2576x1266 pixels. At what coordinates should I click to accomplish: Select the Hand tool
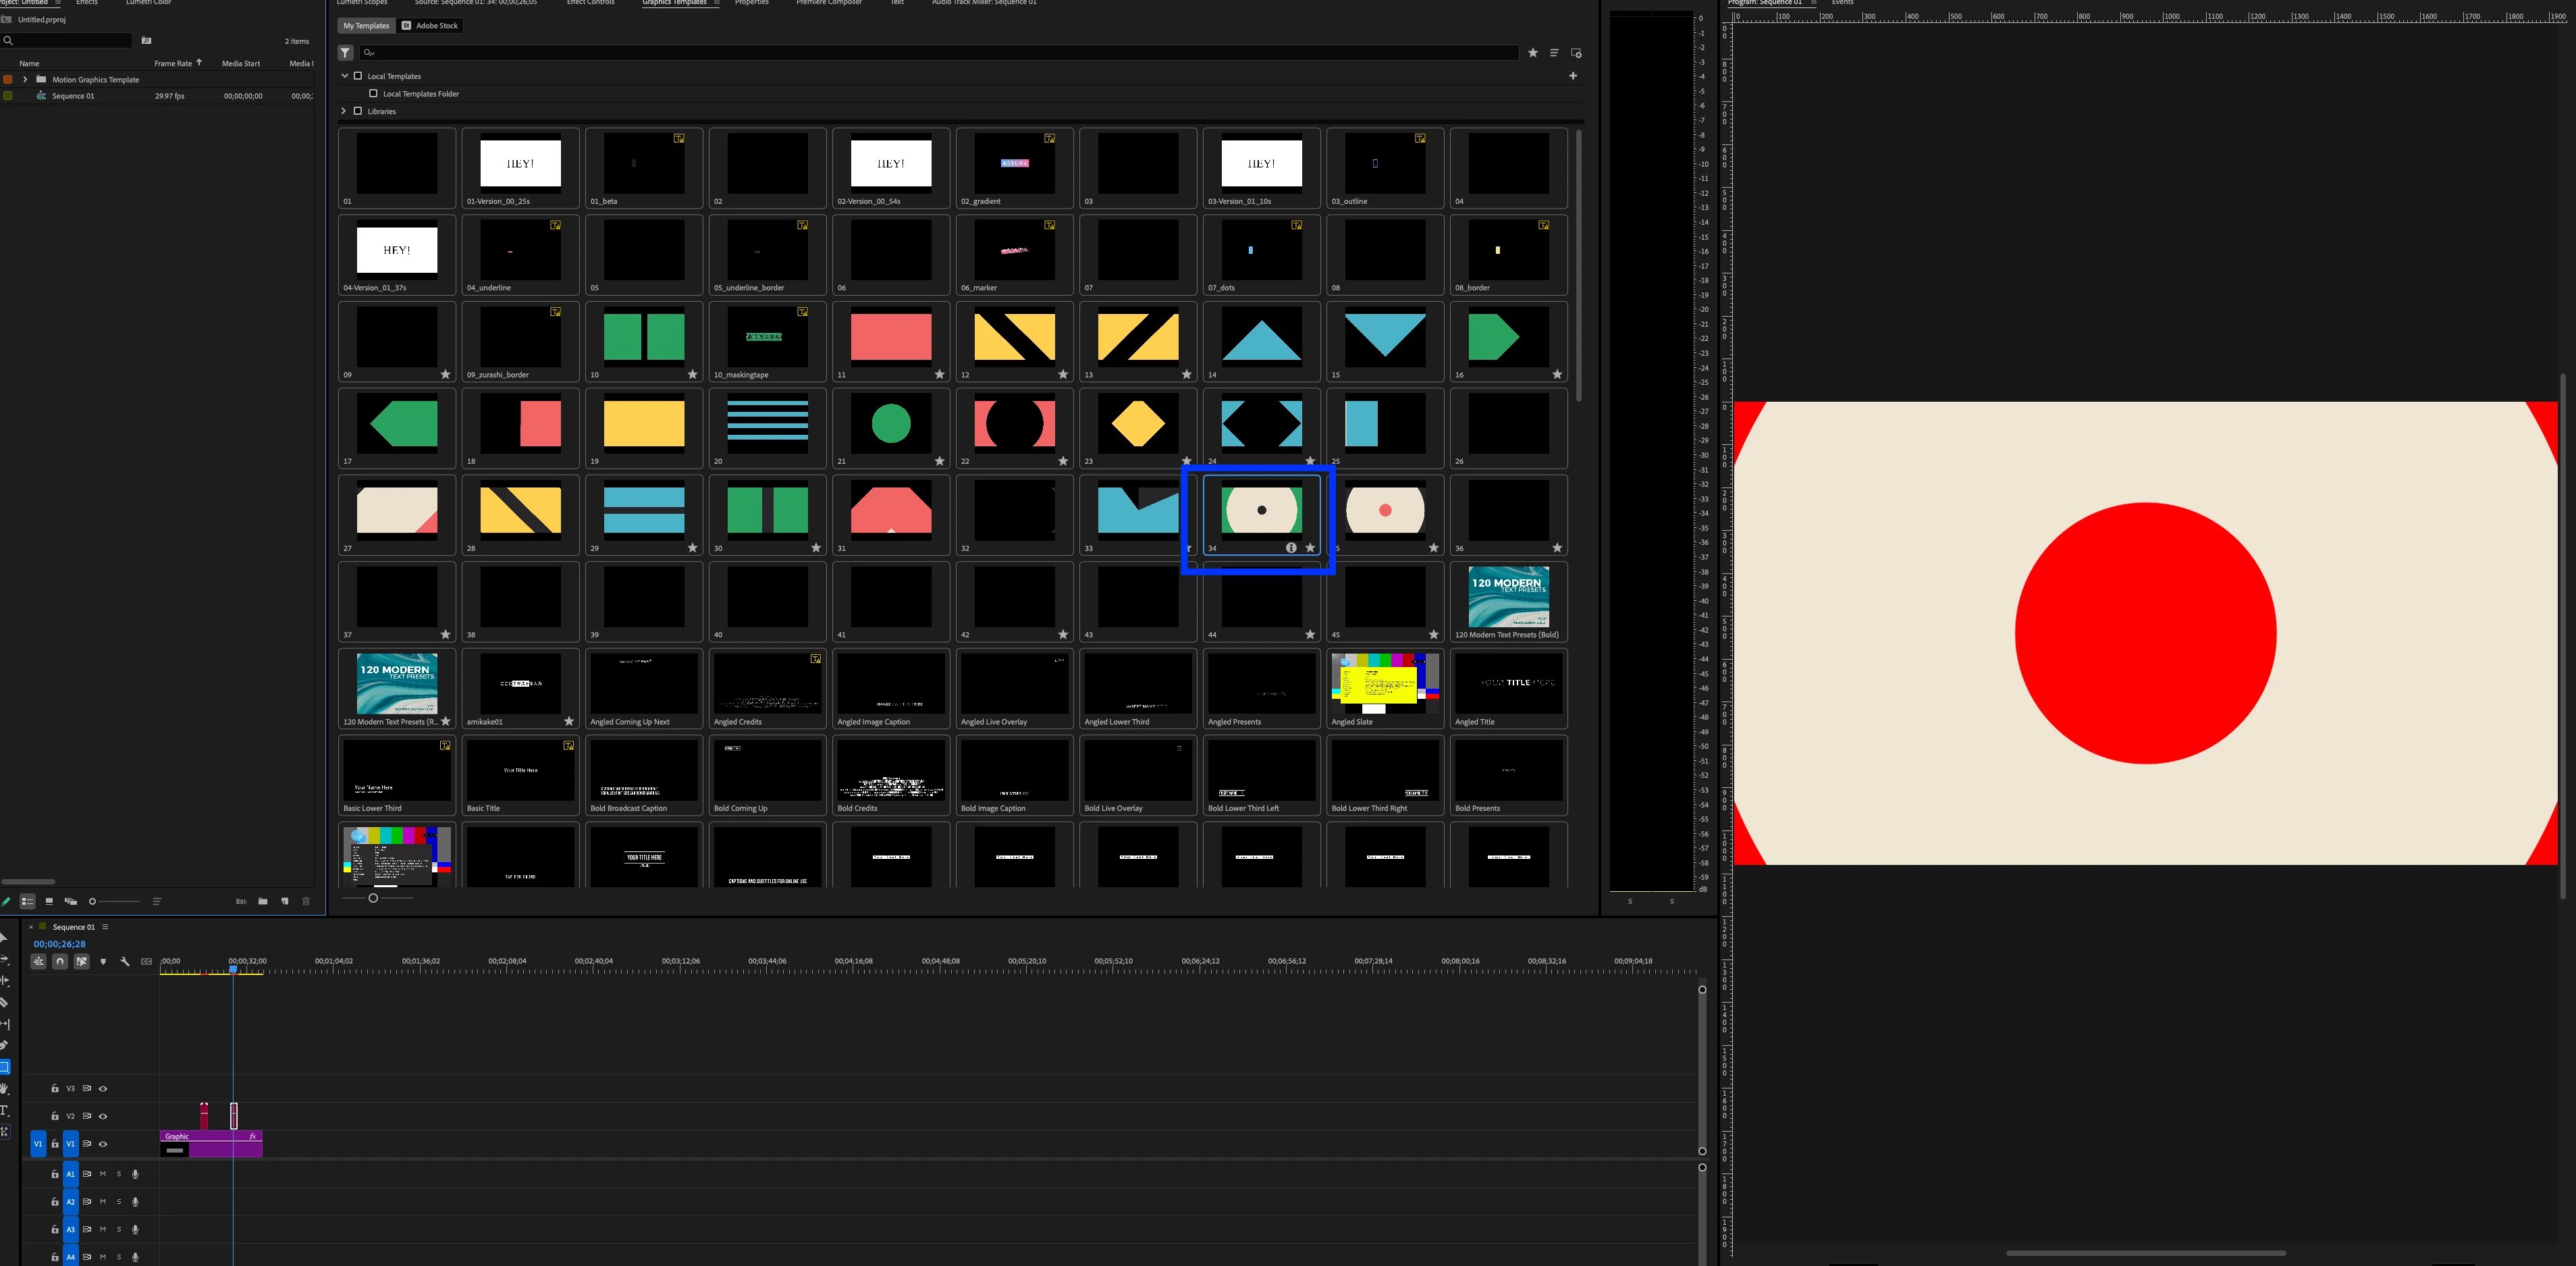[4, 1088]
